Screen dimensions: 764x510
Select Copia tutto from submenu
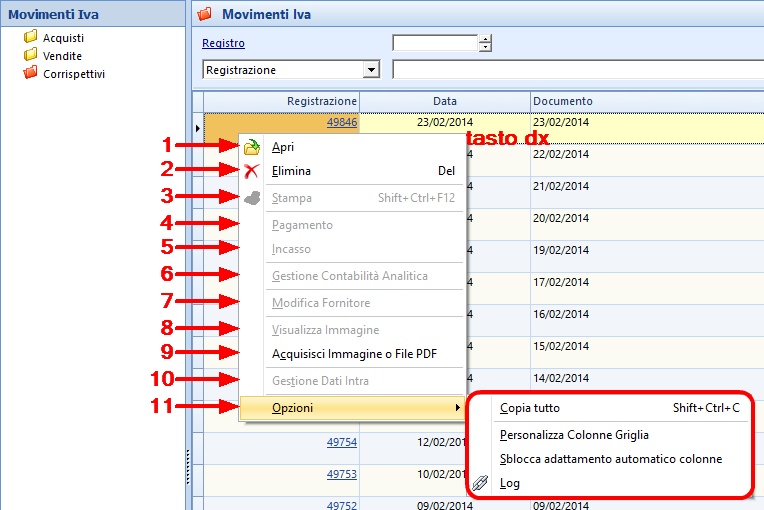click(530, 408)
